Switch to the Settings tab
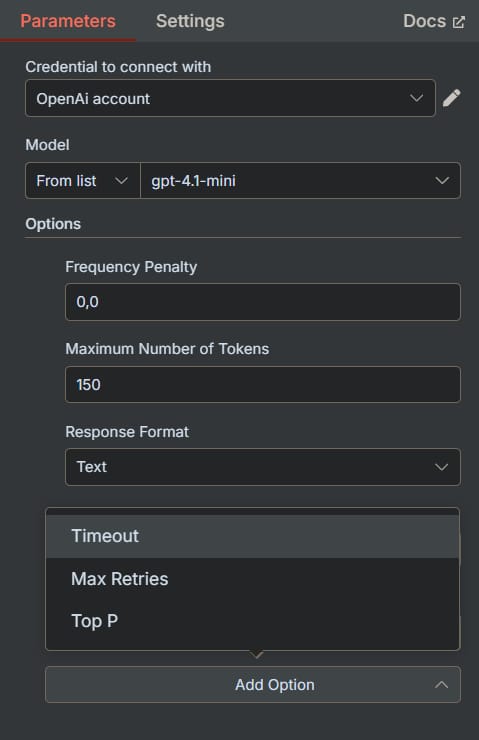Image resolution: width=479 pixels, height=740 pixels. (190, 21)
